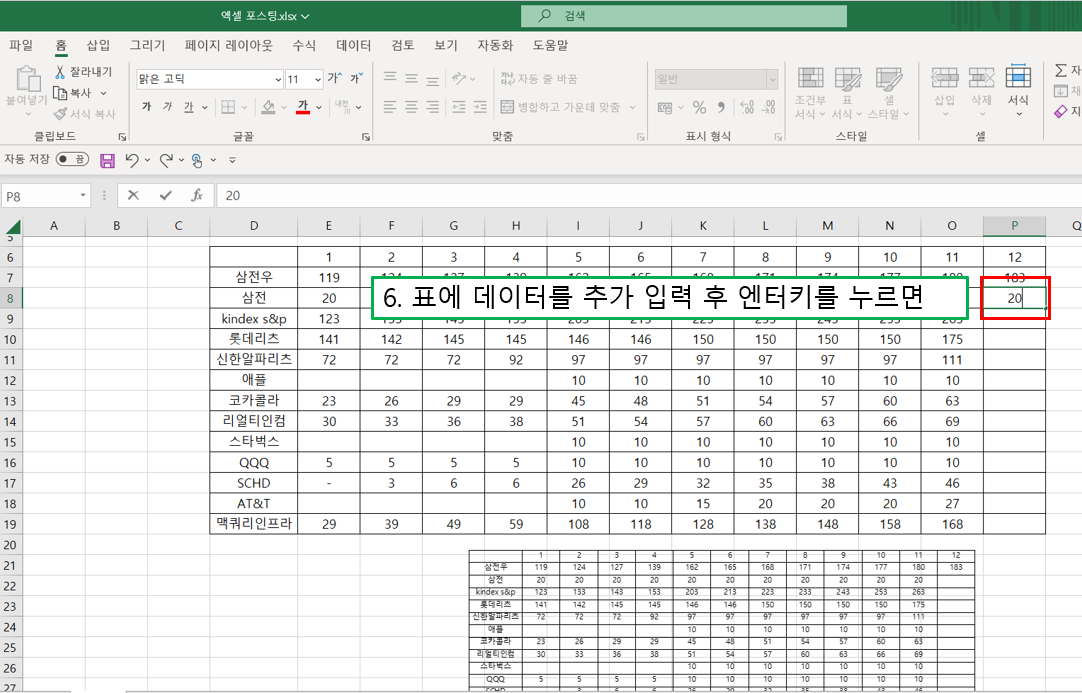The height and width of the screenshot is (693, 1082).
Task: Open Cell Styles (셀 스타일)
Action: coord(889,92)
